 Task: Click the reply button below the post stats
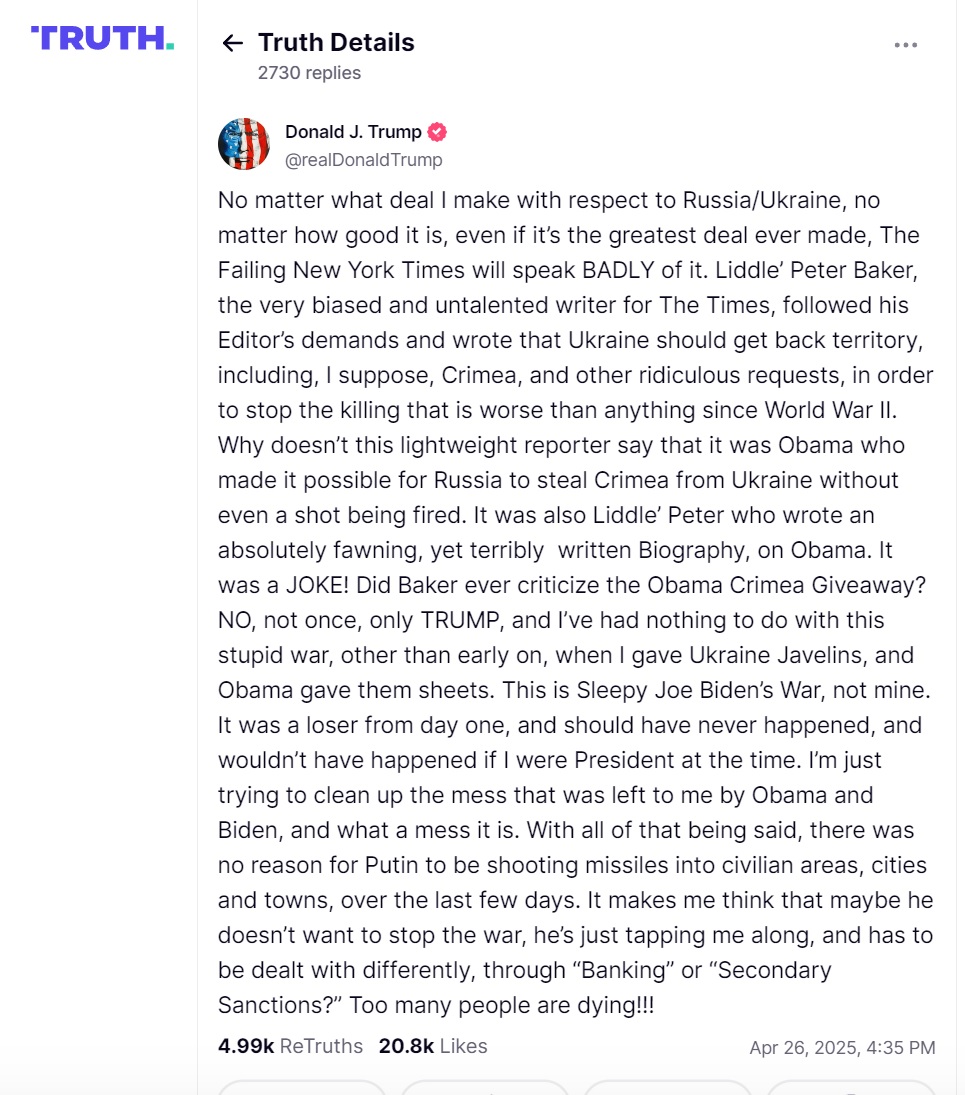pyautogui.click(x=302, y=1087)
